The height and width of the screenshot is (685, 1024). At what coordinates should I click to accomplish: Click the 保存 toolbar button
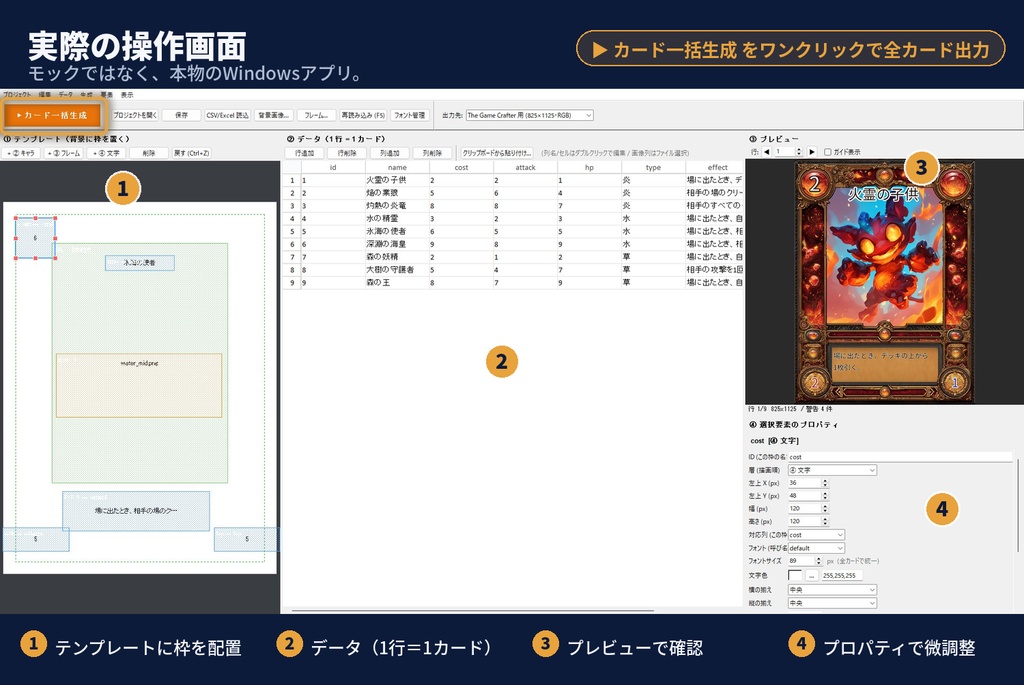[x=181, y=115]
